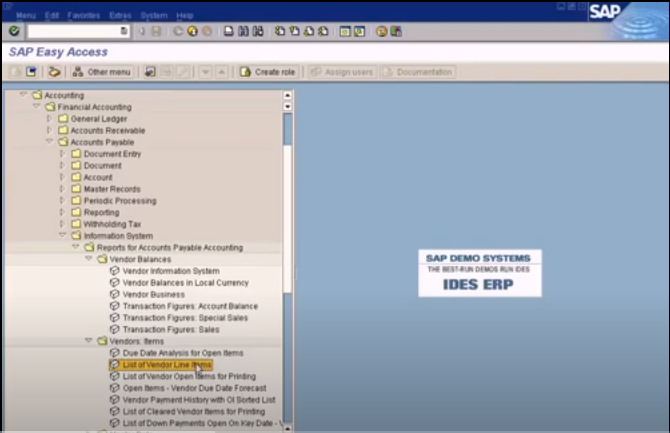Collapse the Accounts Payable folder
This screenshot has width=670, height=433.
50,141
